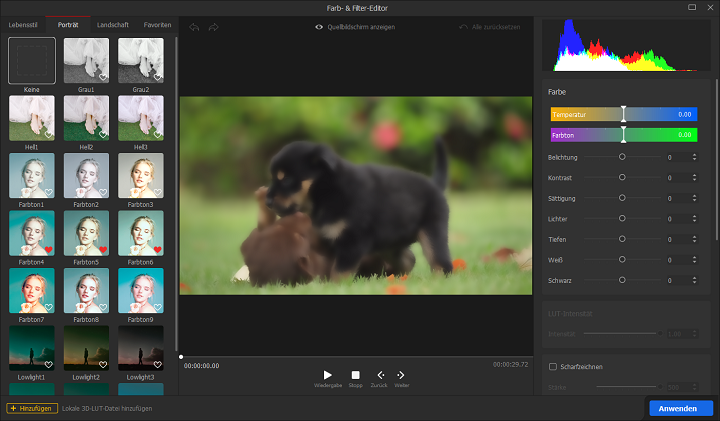Favorite the Farbton9 filter heart
Image resolution: width=720 pixels, height=421 pixels.
click(x=158, y=307)
